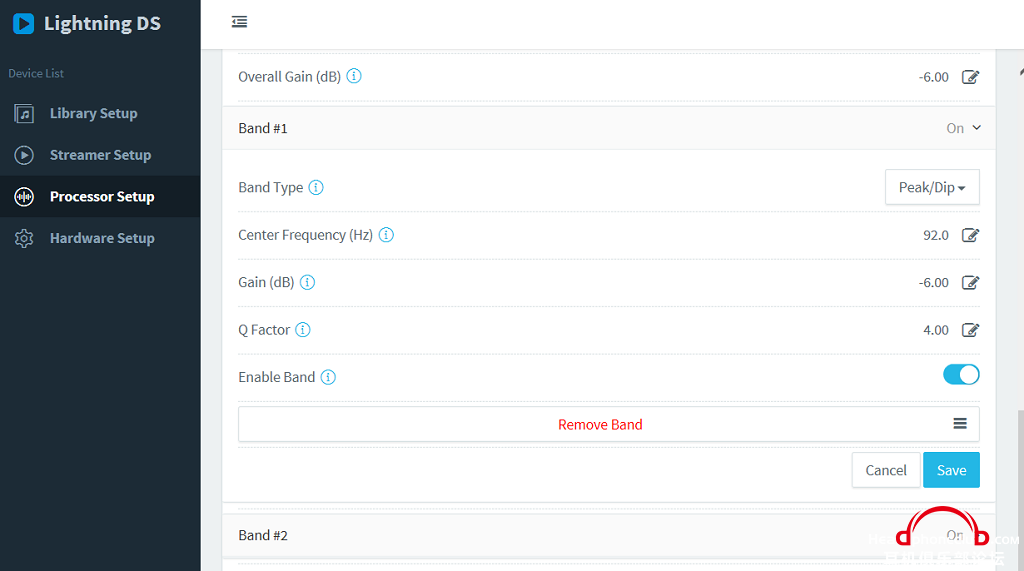Click the red Remove Band button
This screenshot has height=571, width=1024.
click(600, 425)
